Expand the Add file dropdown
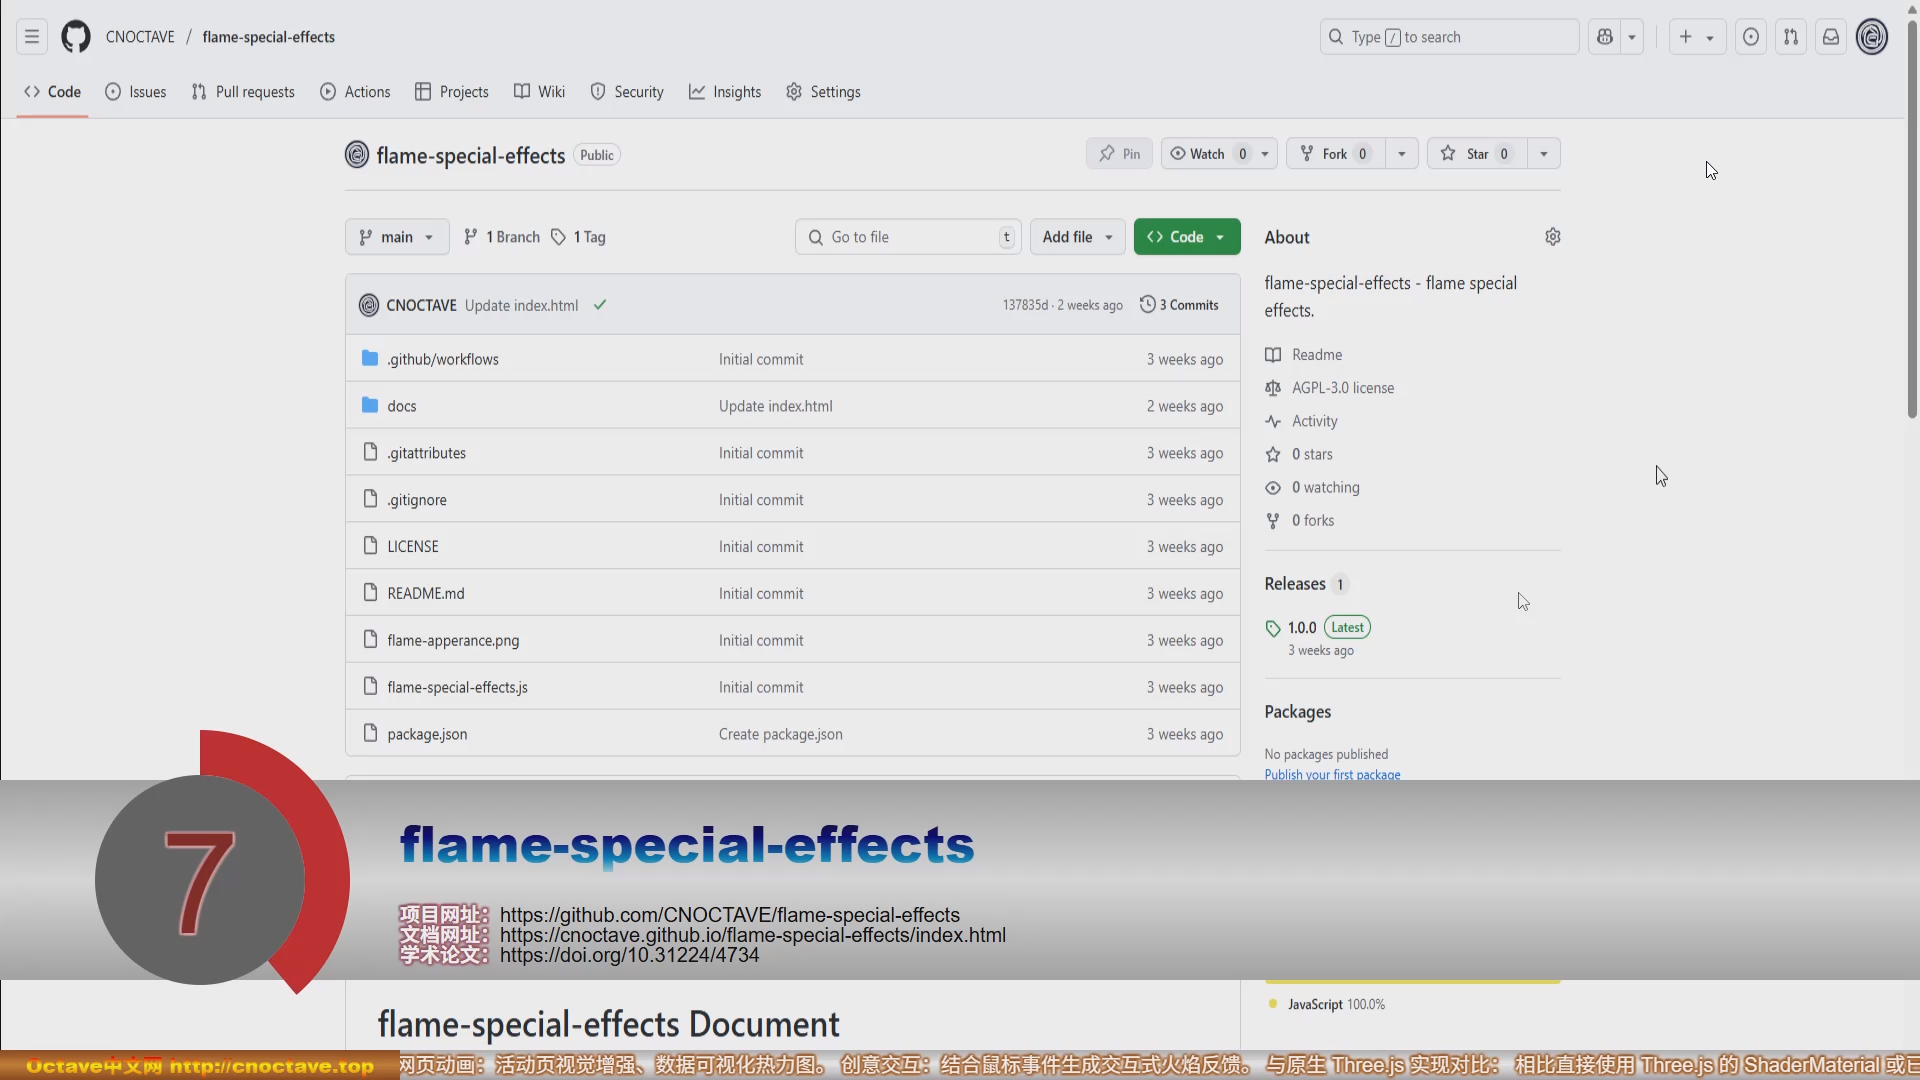Image resolution: width=1920 pixels, height=1080 pixels. tap(1078, 237)
